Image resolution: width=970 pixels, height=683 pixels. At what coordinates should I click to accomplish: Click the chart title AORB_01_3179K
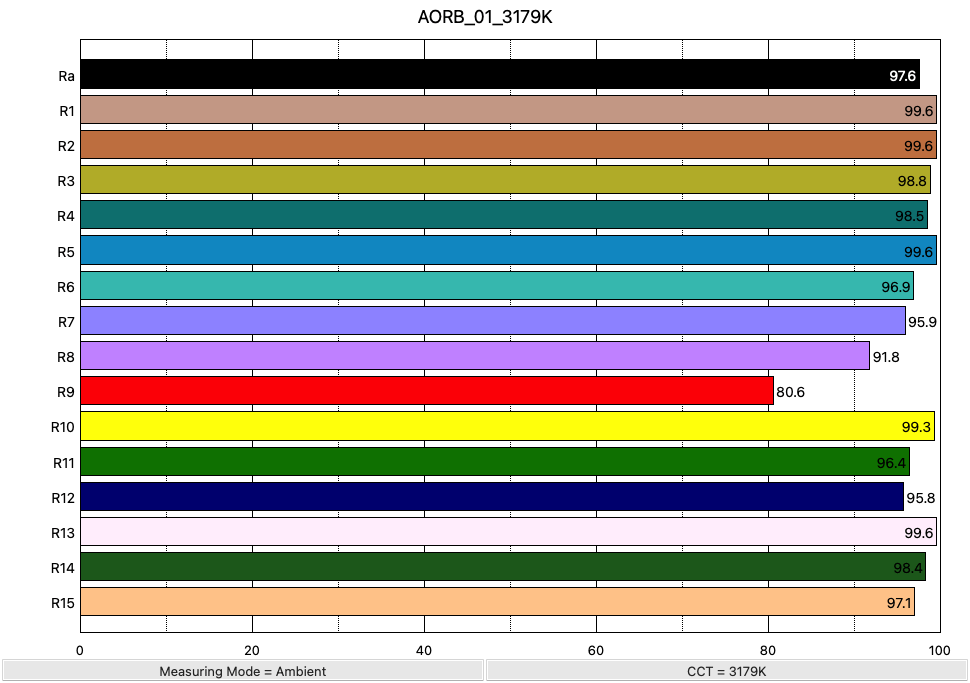click(x=485, y=17)
